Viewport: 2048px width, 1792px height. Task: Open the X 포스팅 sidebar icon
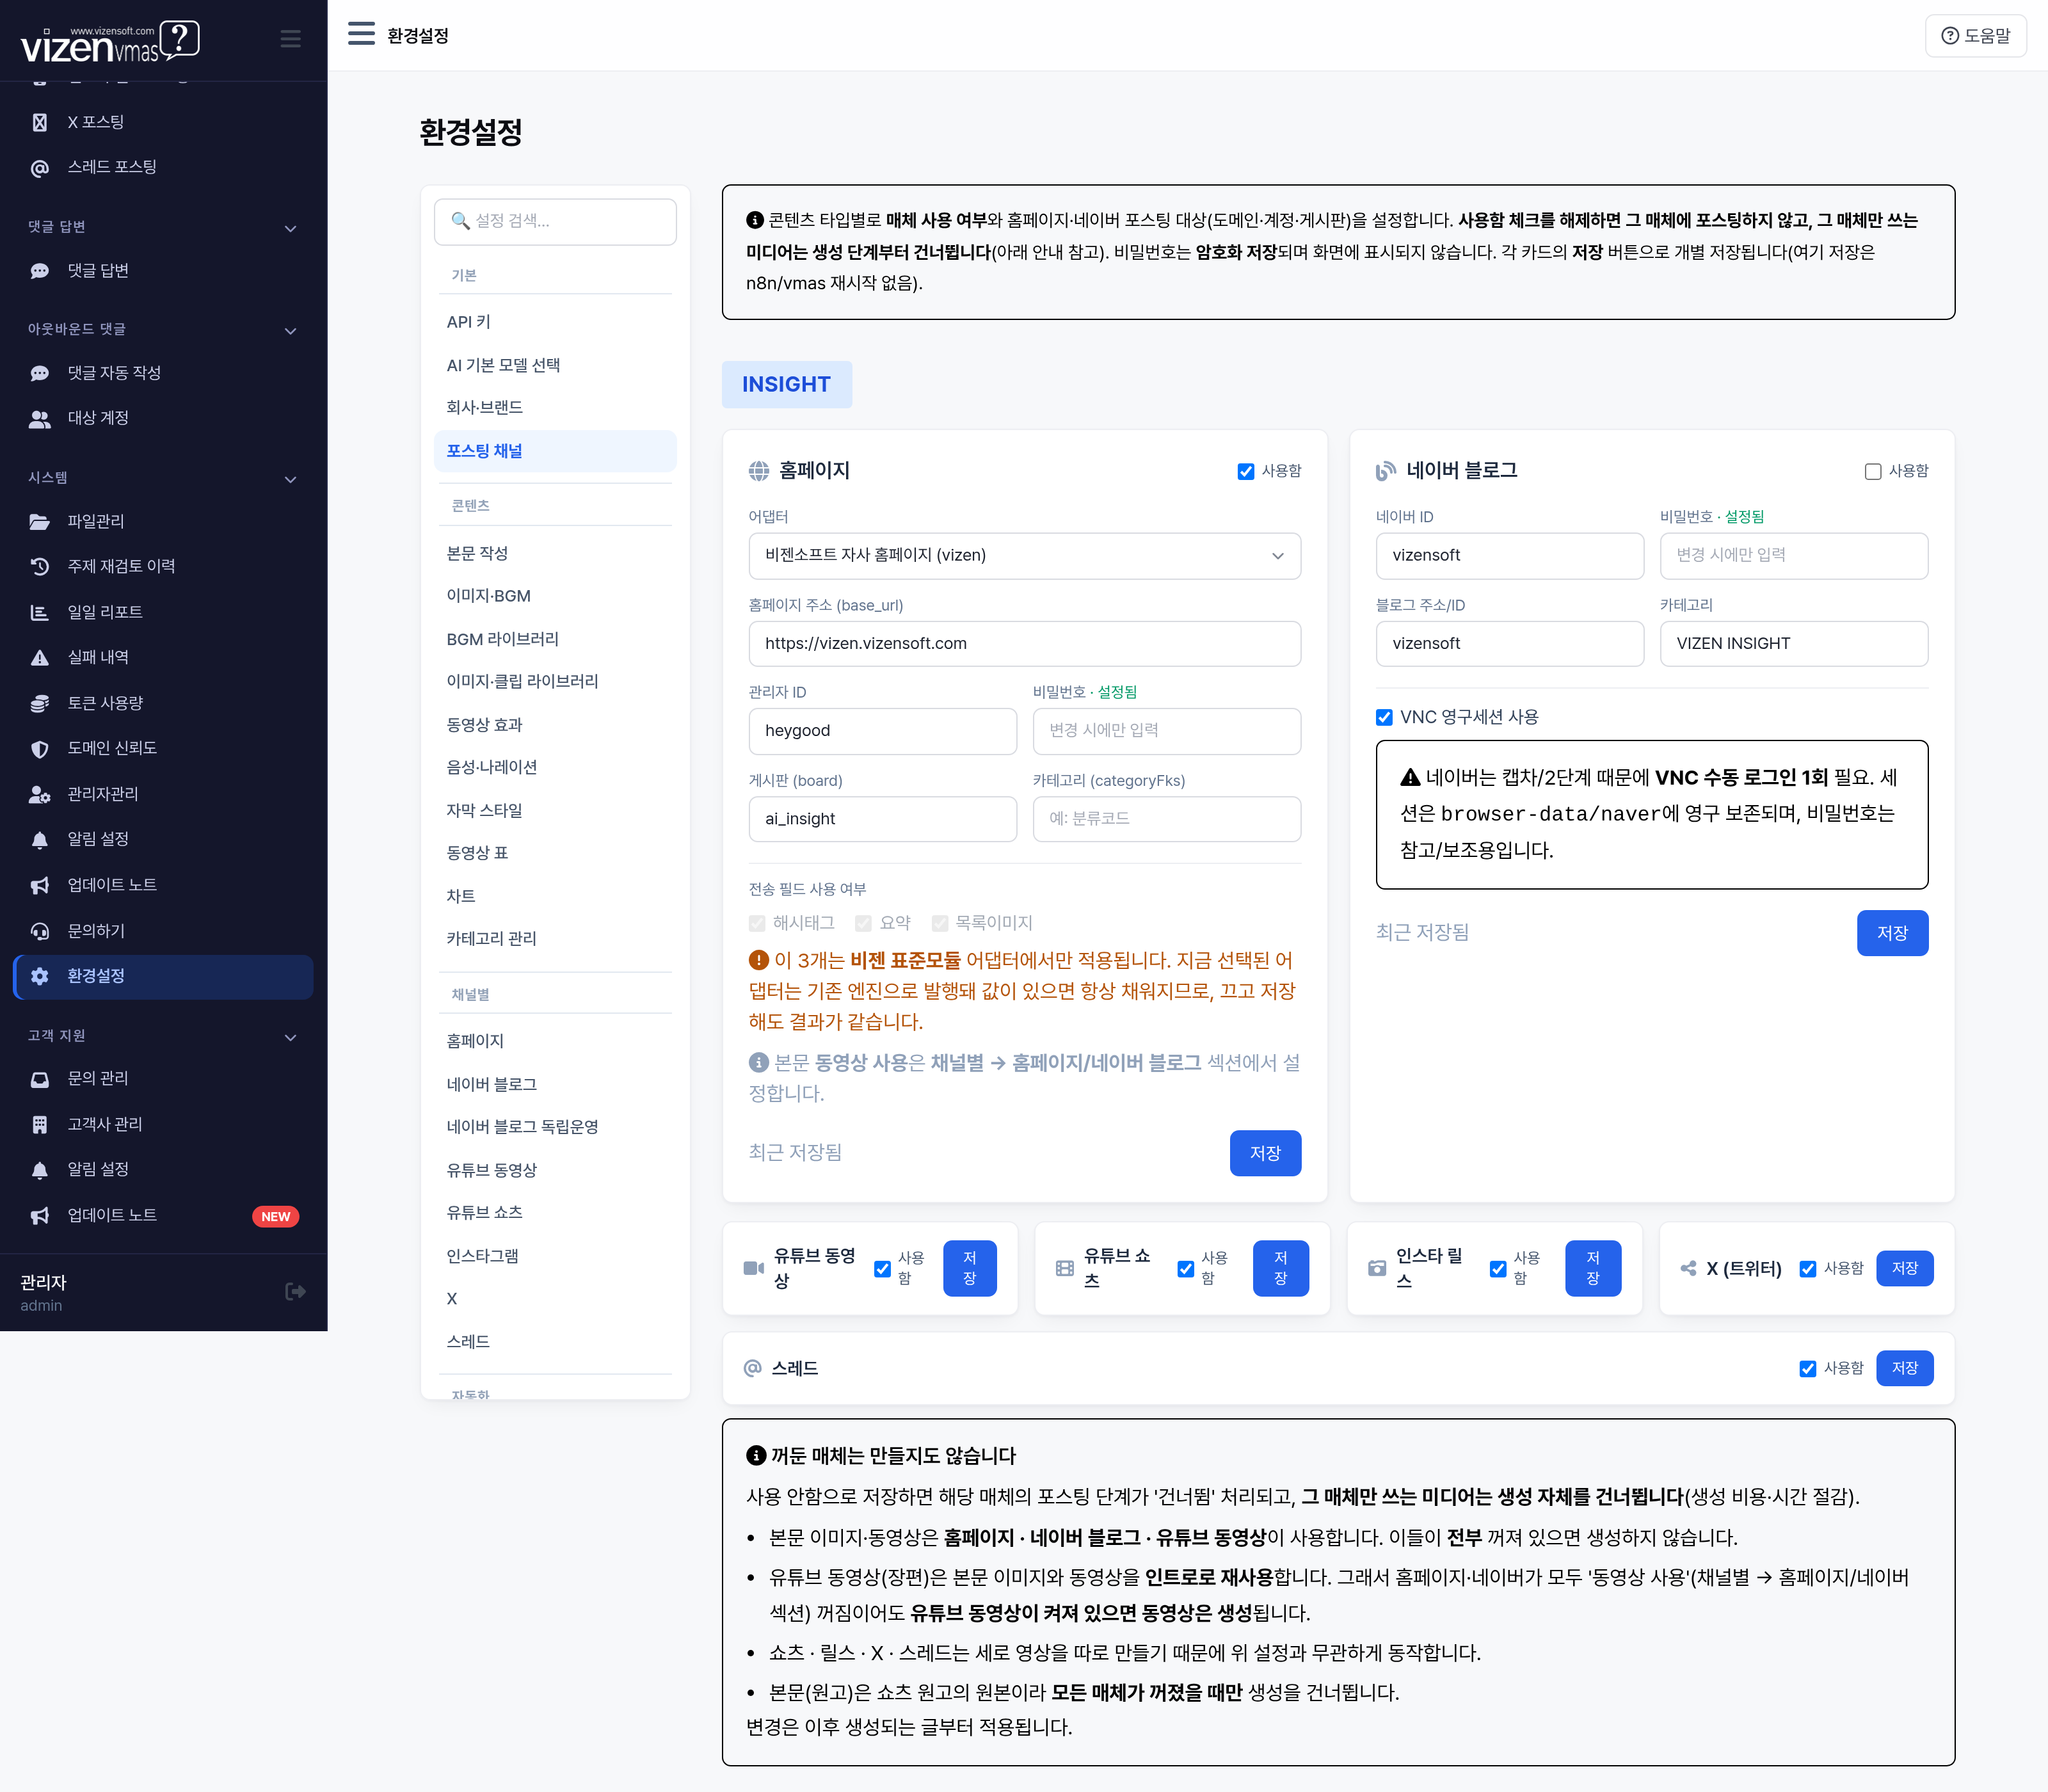tap(40, 122)
